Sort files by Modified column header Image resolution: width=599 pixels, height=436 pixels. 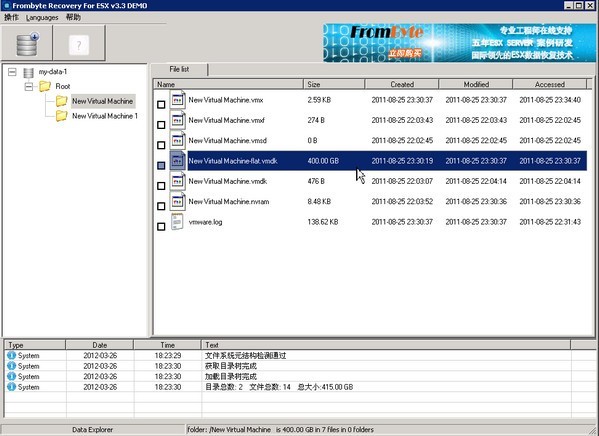coord(476,84)
